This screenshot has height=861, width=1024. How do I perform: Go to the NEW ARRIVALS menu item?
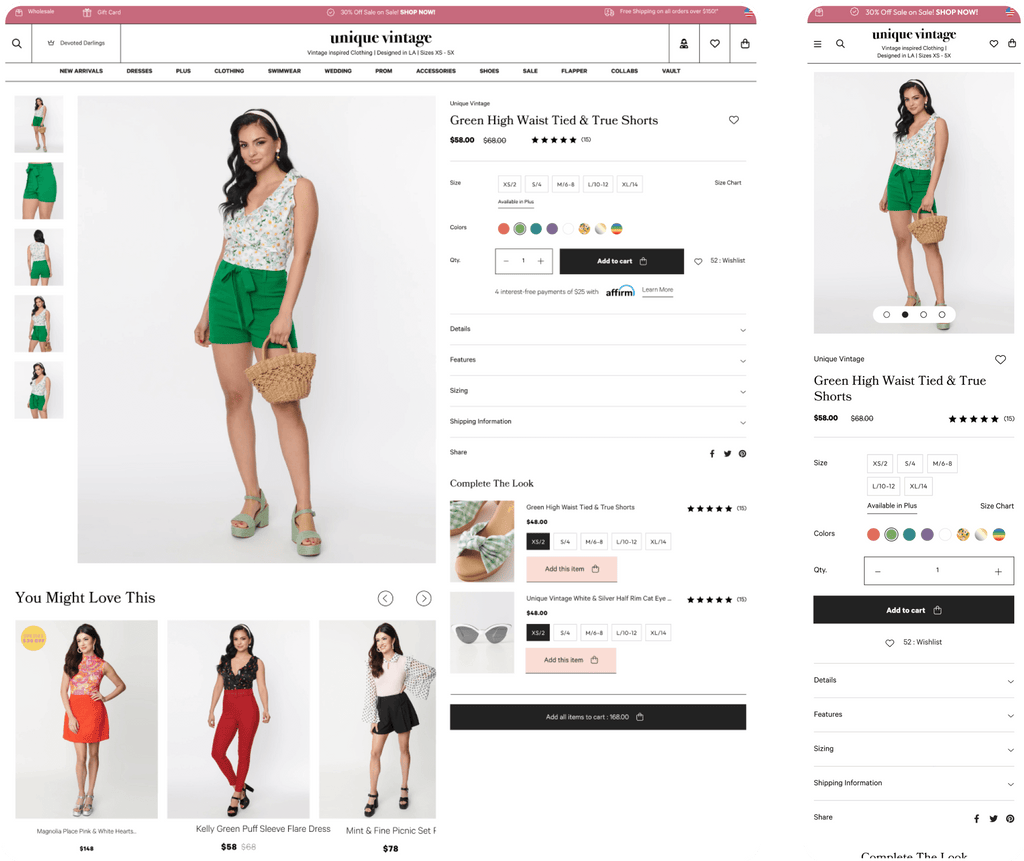[81, 71]
